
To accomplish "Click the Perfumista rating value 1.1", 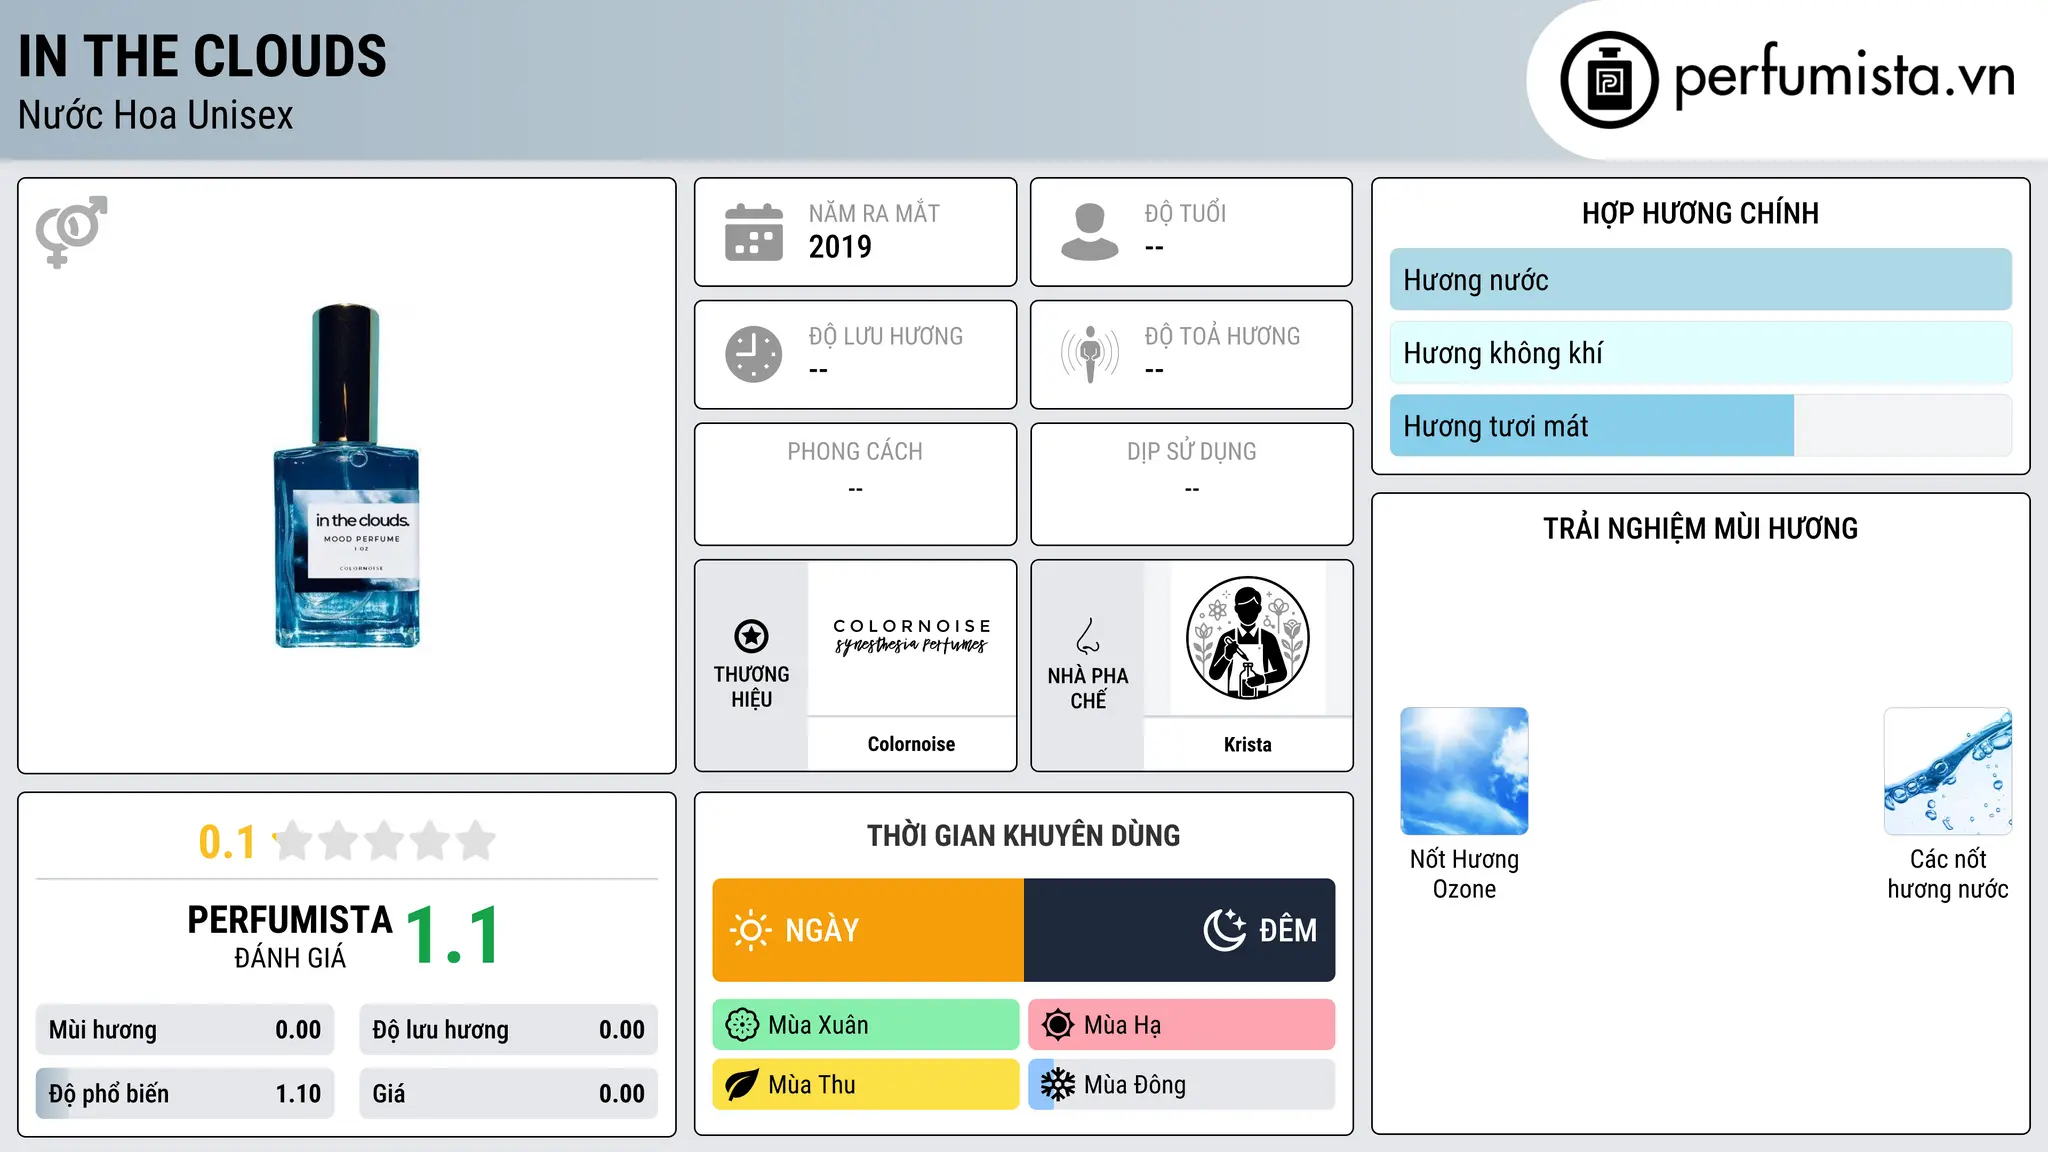I will pyautogui.click(x=453, y=936).
